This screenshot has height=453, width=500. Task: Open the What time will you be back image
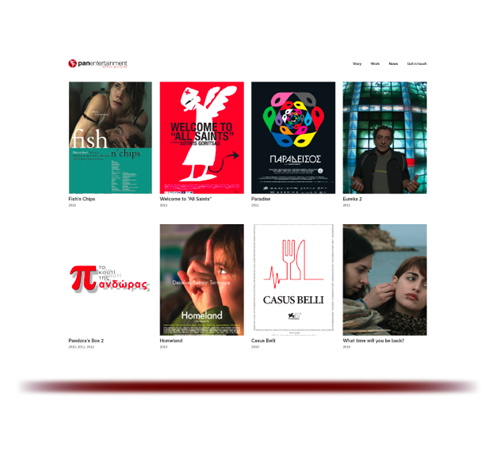tap(385, 280)
